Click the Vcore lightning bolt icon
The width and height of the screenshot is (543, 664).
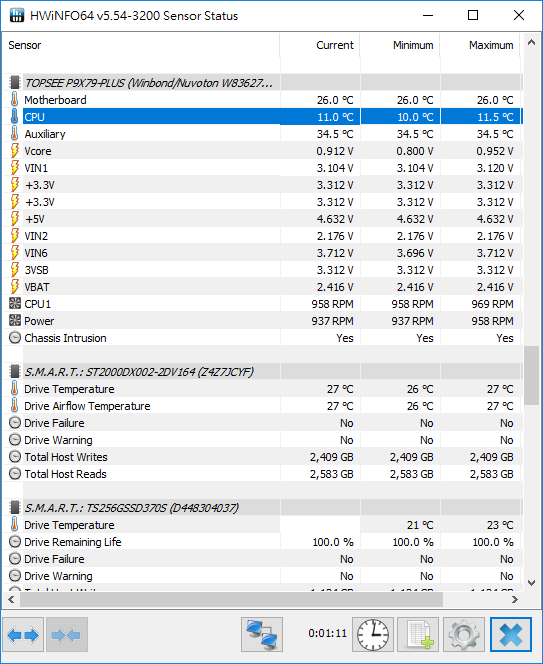coord(14,151)
